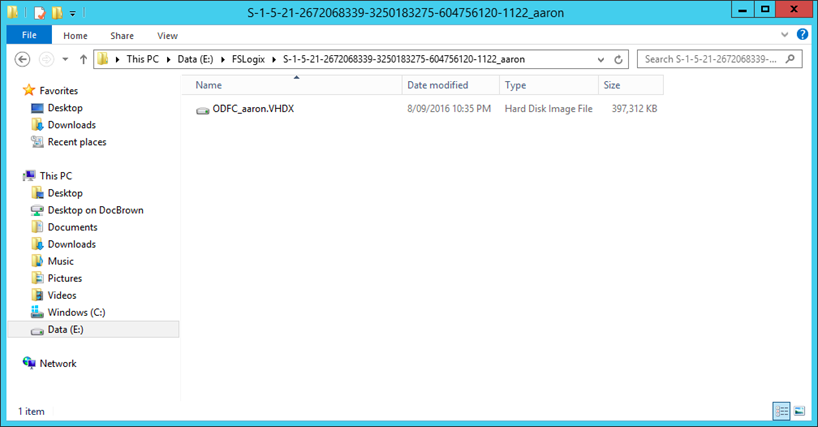The height and width of the screenshot is (427, 818).
Task: Click the This PC computer icon
Action: pos(29,176)
